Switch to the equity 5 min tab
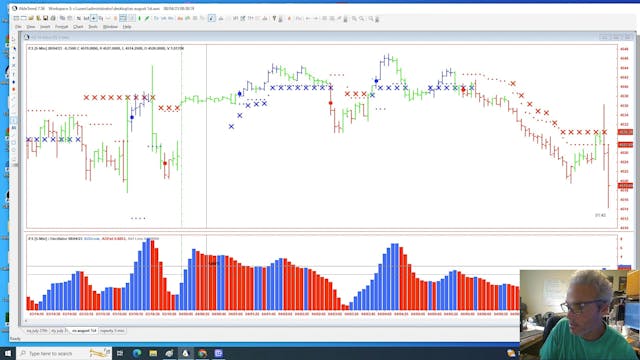Screen dimensions: 640x360 pos(112,331)
